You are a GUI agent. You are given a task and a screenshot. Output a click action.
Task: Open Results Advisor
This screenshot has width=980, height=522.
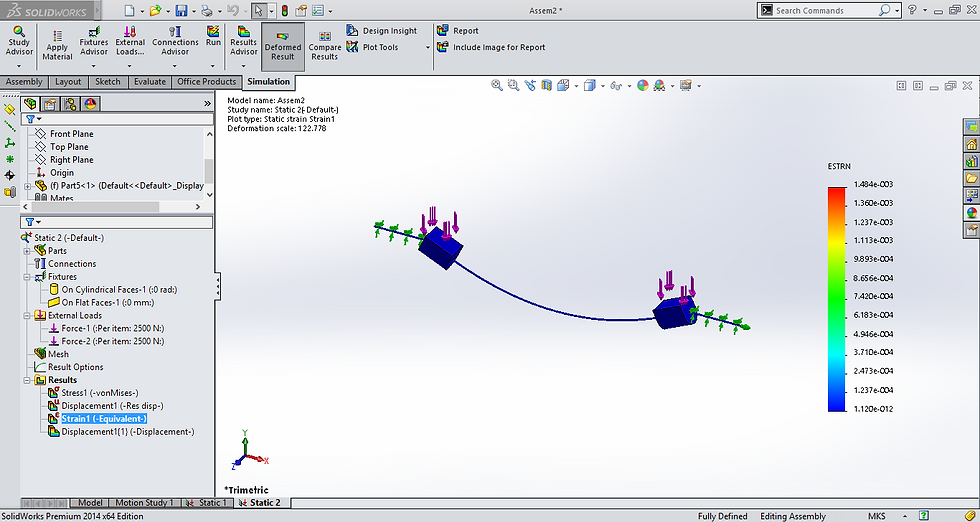[244, 41]
